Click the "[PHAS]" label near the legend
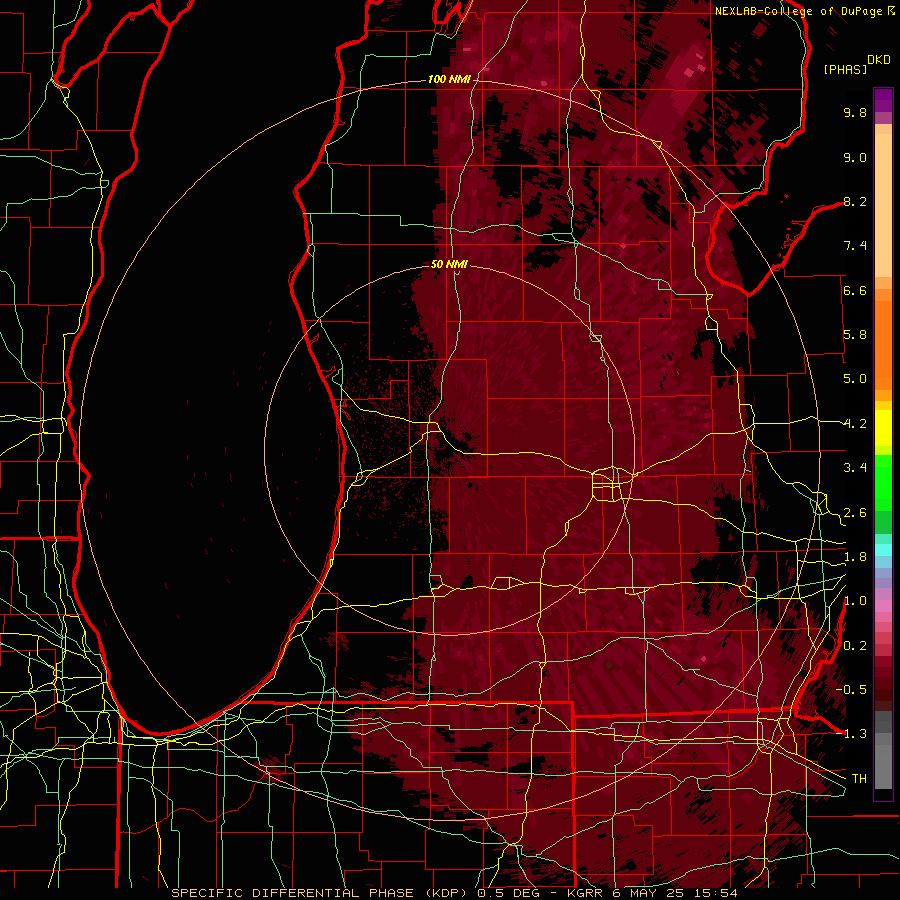Screen dimensions: 900x900 845,69
